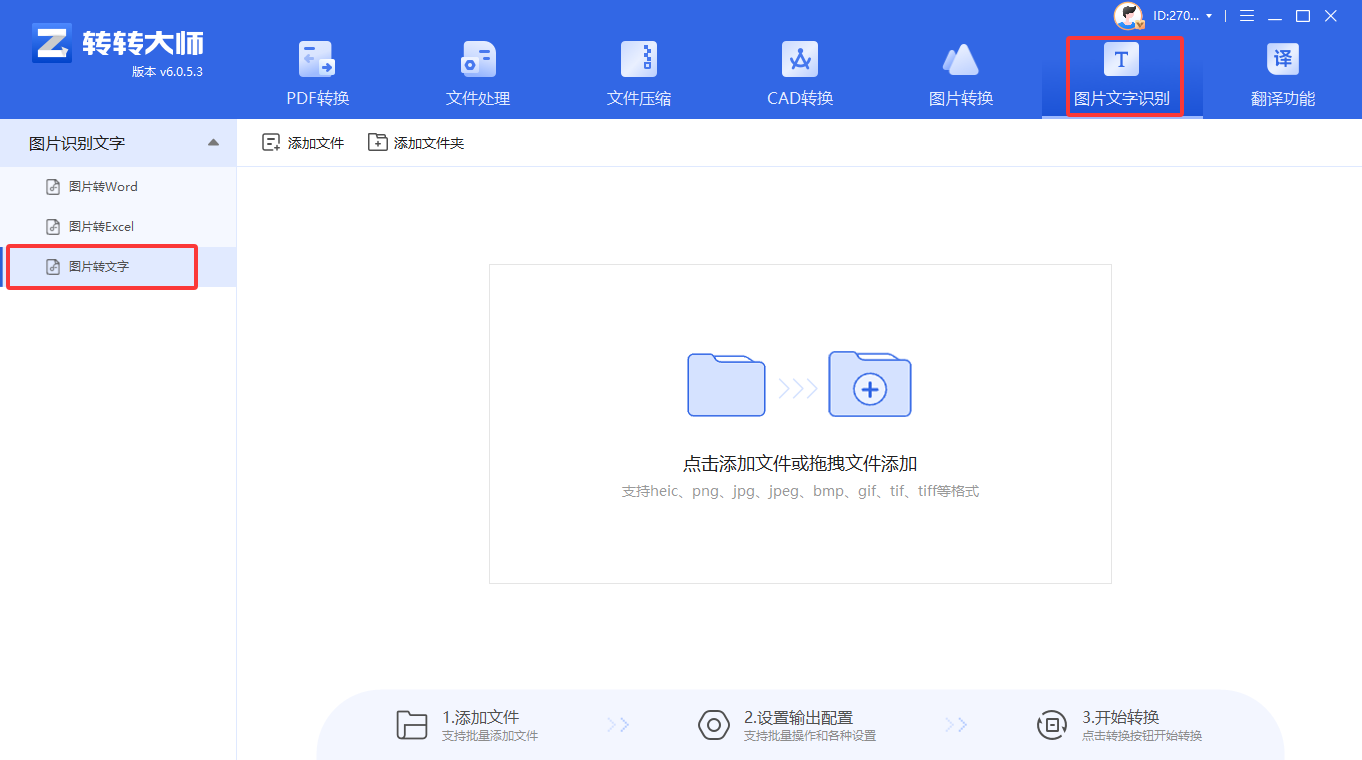Click the step 2 hexagon settings icon
Image resolution: width=1362 pixels, height=760 pixels.
click(713, 725)
